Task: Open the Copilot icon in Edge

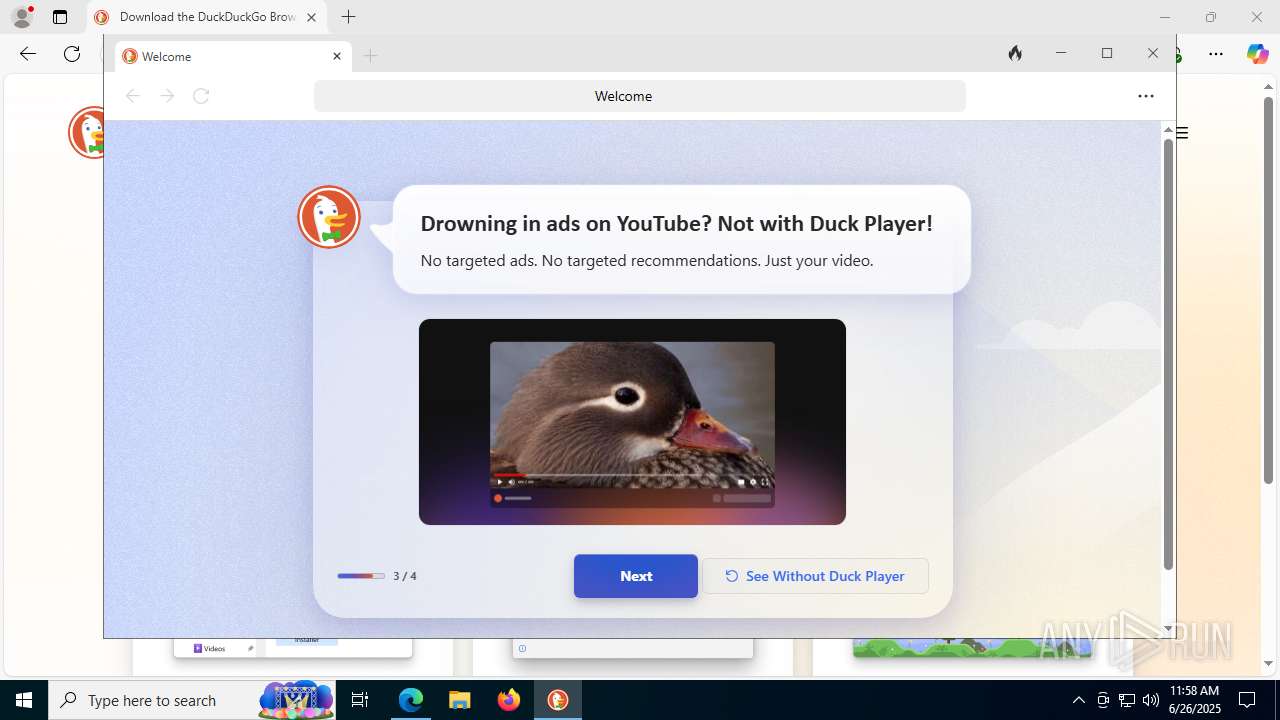Action: pos(1257,54)
